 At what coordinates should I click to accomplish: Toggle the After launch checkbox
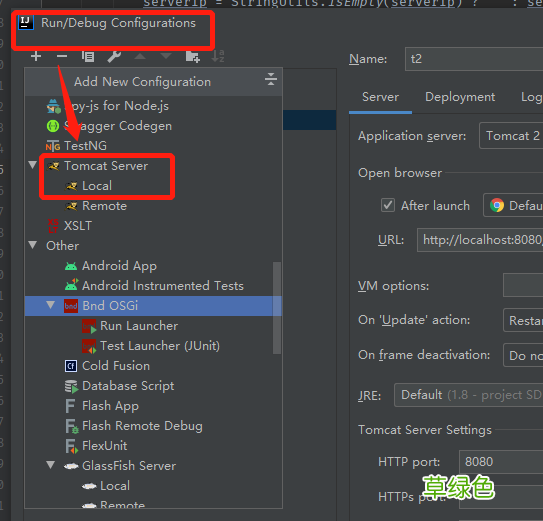(388, 205)
